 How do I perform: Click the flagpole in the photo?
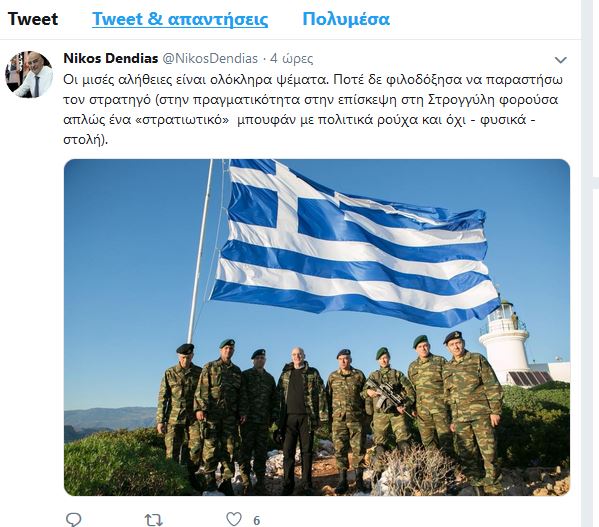click(200, 251)
